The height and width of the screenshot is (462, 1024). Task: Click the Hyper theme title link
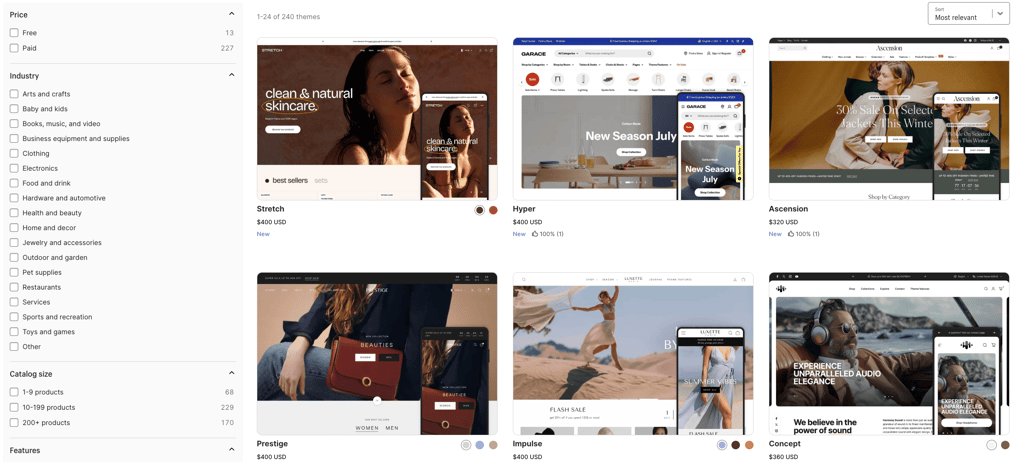click(524, 209)
